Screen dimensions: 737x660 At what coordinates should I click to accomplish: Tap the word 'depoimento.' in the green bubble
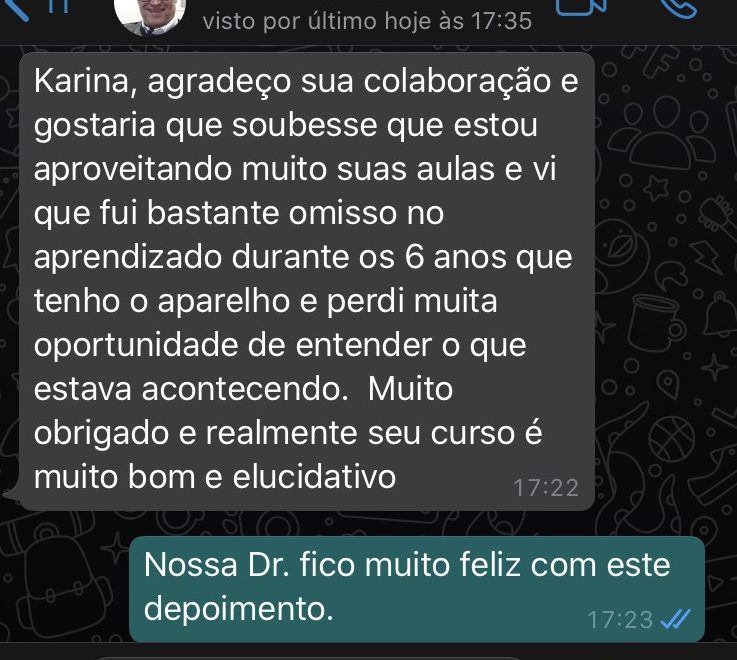coord(238,609)
